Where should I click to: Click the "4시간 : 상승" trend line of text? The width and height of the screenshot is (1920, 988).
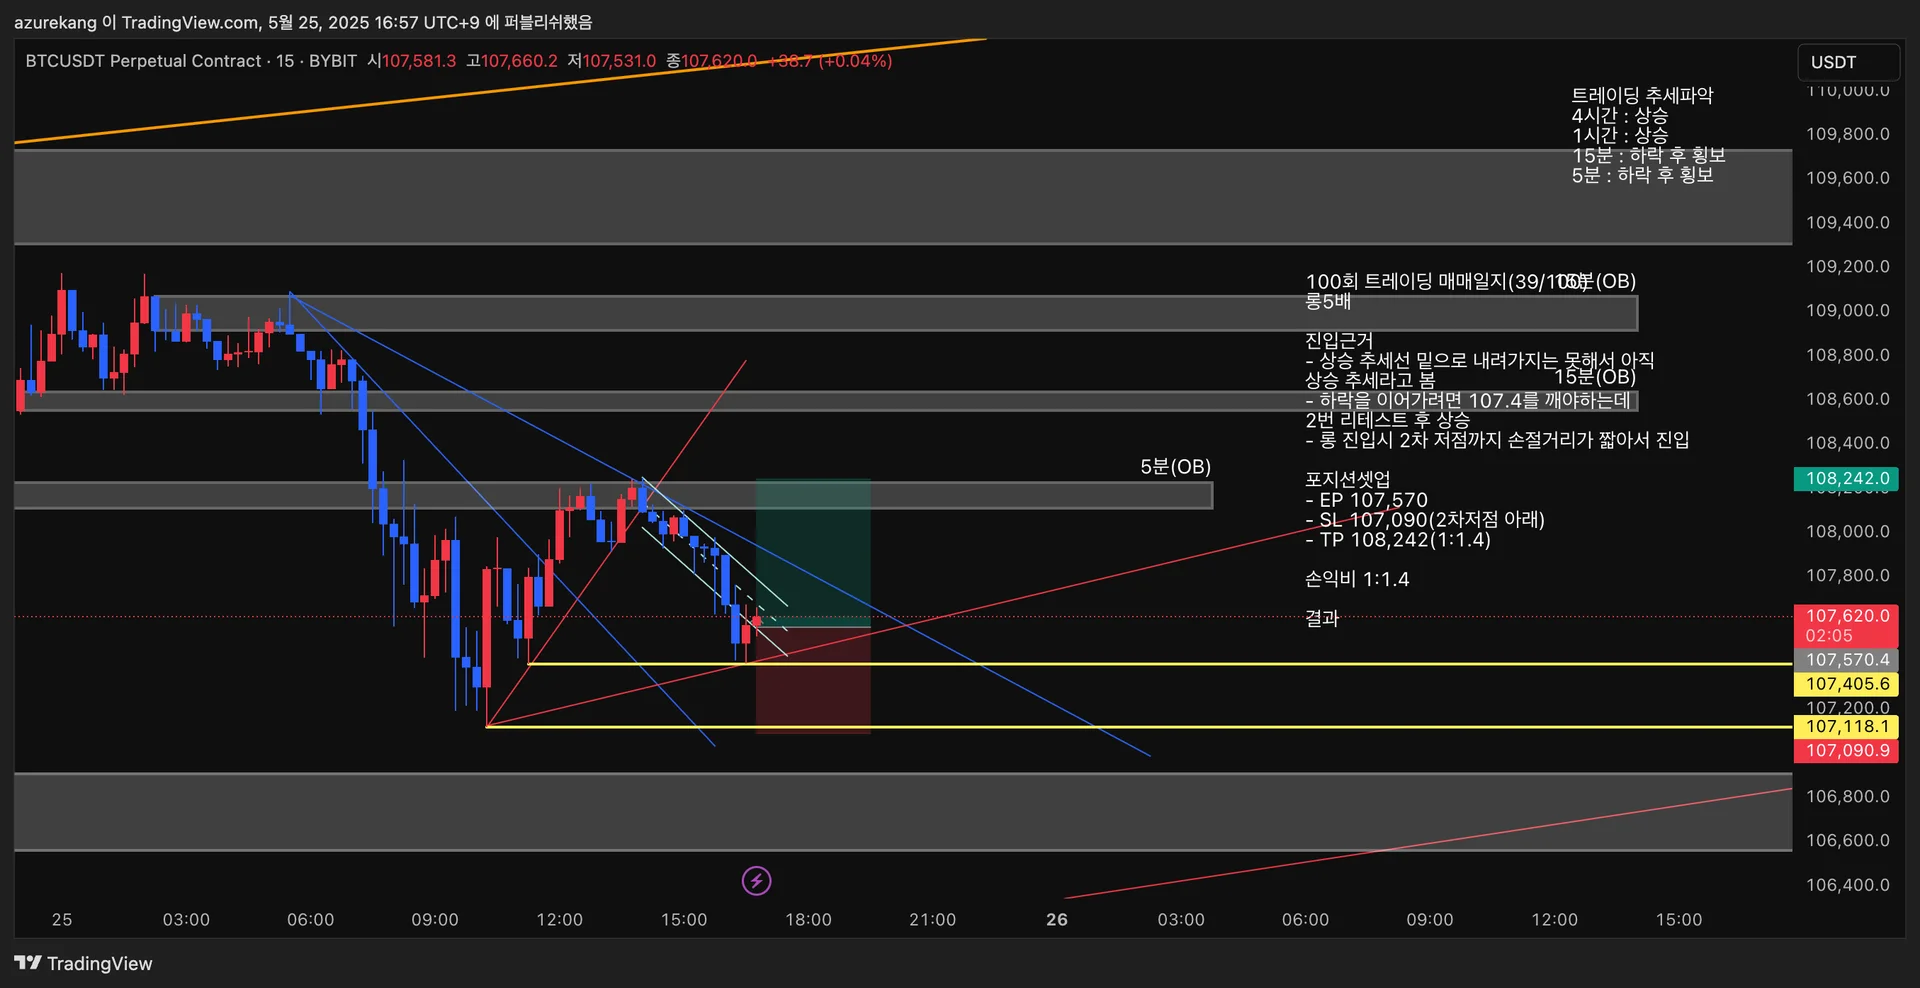coord(1620,115)
